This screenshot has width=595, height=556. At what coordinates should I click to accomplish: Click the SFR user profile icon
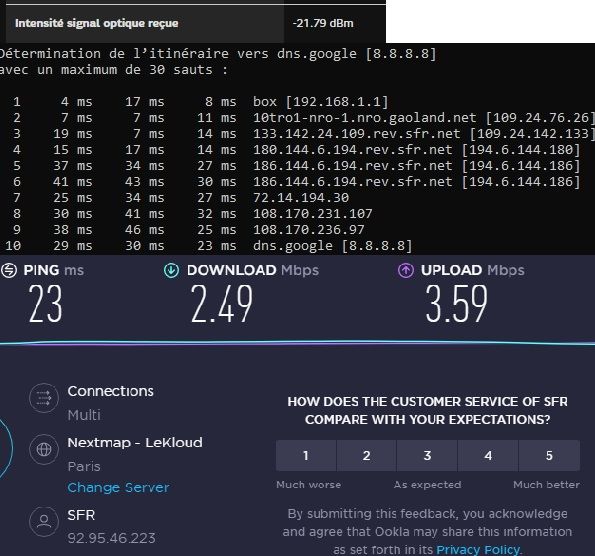(44, 521)
